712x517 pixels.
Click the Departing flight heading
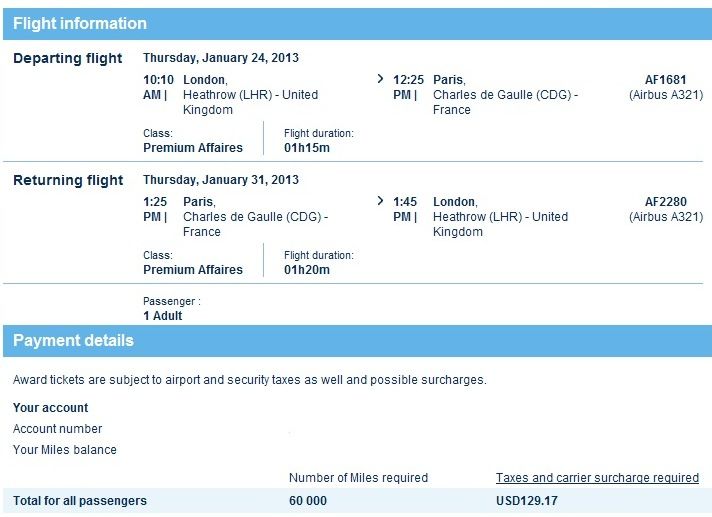(68, 59)
